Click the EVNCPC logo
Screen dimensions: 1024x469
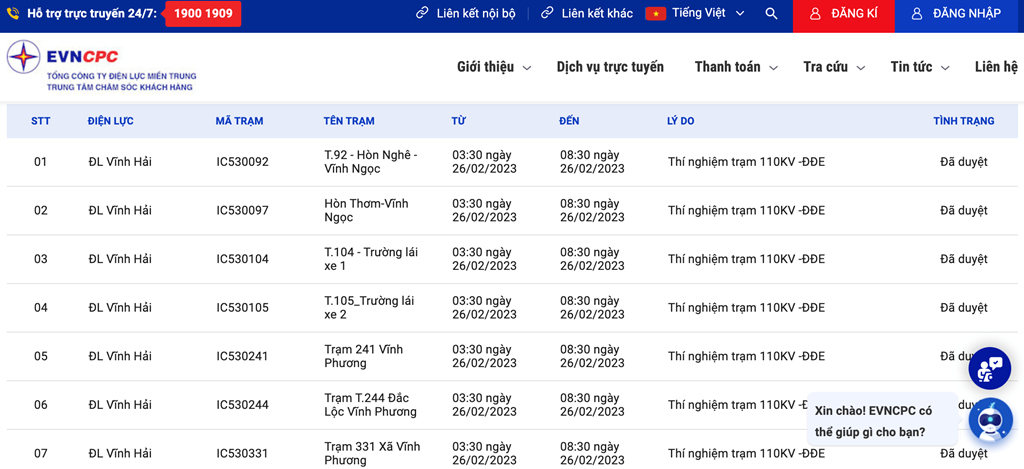102,66
